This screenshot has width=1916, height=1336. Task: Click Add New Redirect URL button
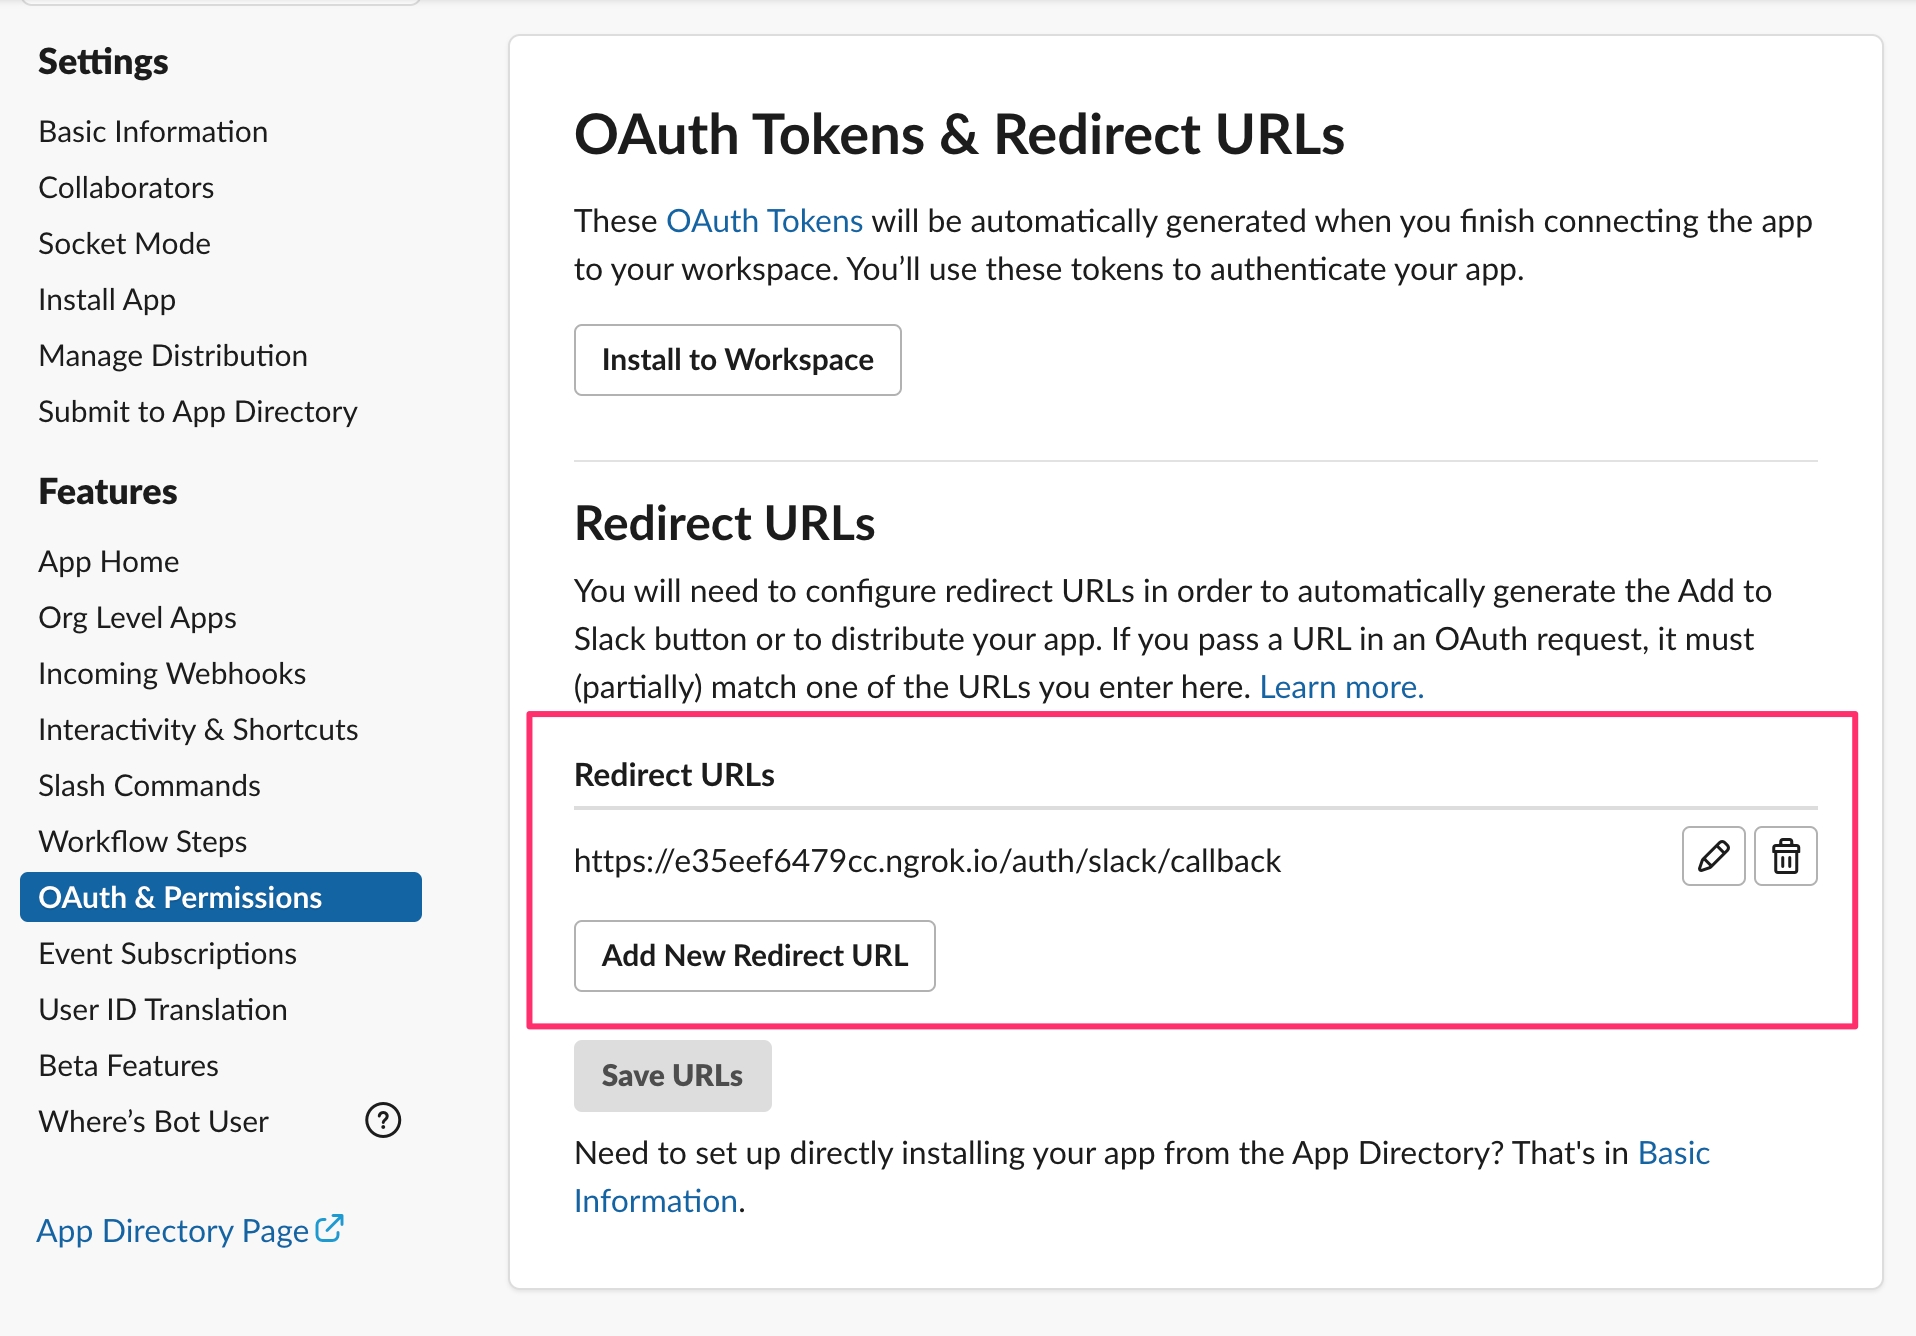[754, 956]
